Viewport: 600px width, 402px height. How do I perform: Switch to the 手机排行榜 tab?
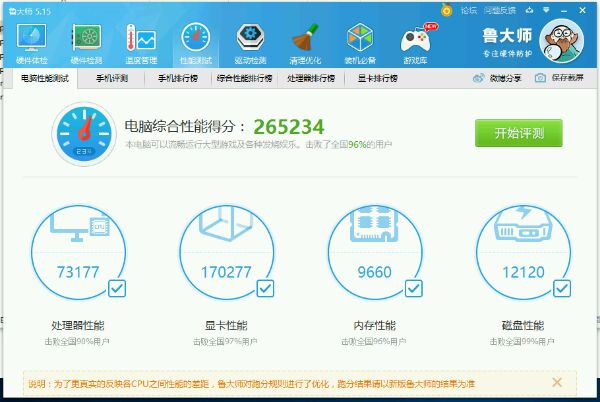178,78
